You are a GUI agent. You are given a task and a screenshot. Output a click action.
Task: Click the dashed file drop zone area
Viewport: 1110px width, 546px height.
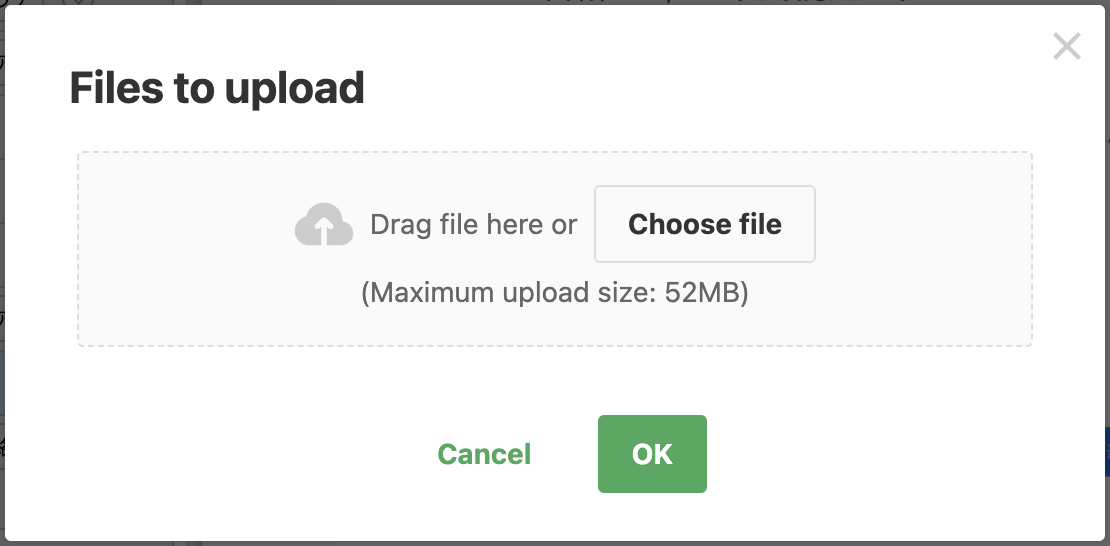[x=555, y=249]
